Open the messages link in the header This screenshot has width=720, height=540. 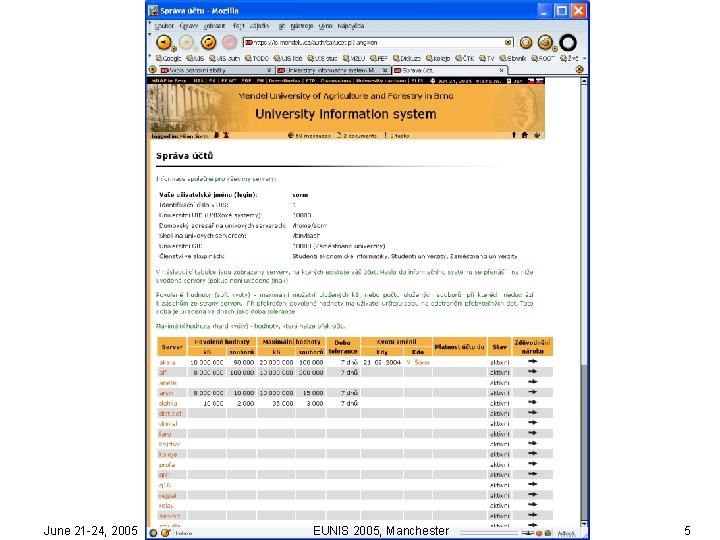tap(309, 135)
